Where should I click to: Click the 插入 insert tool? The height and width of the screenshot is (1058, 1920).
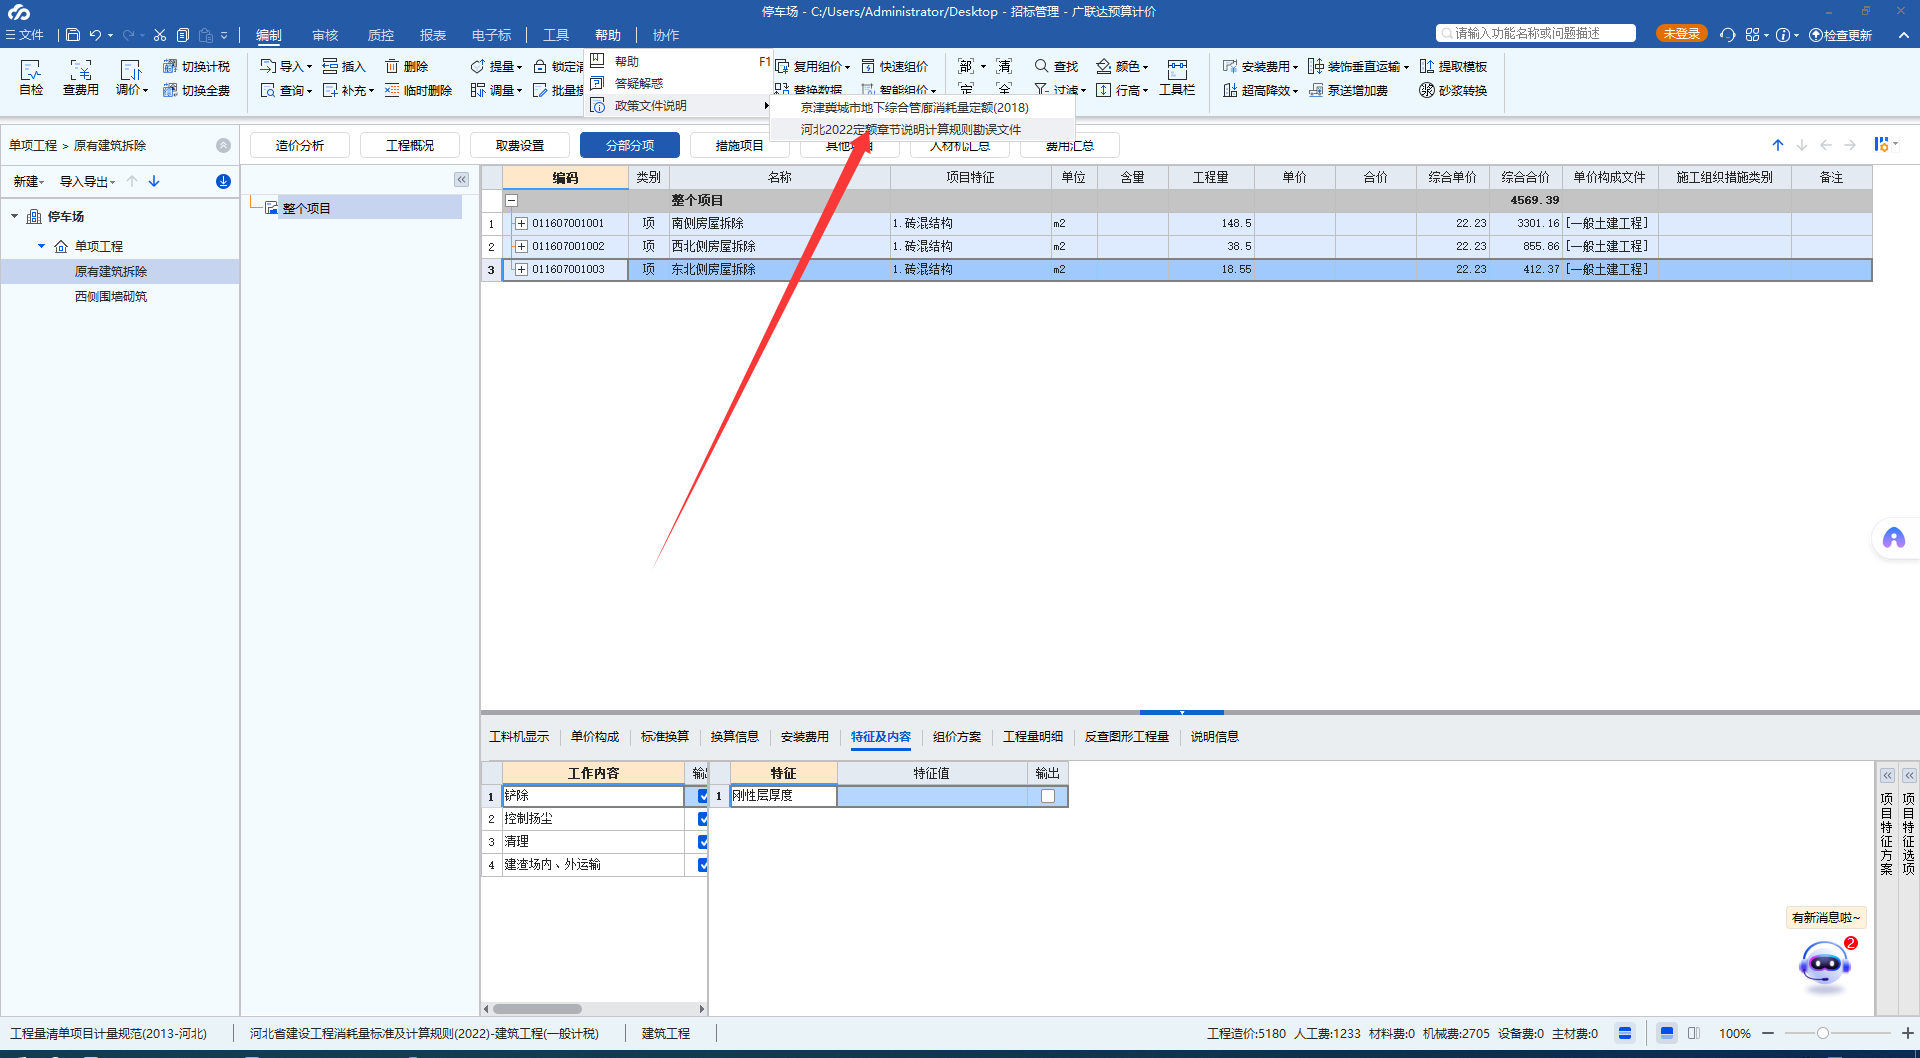tap(344, 66)
